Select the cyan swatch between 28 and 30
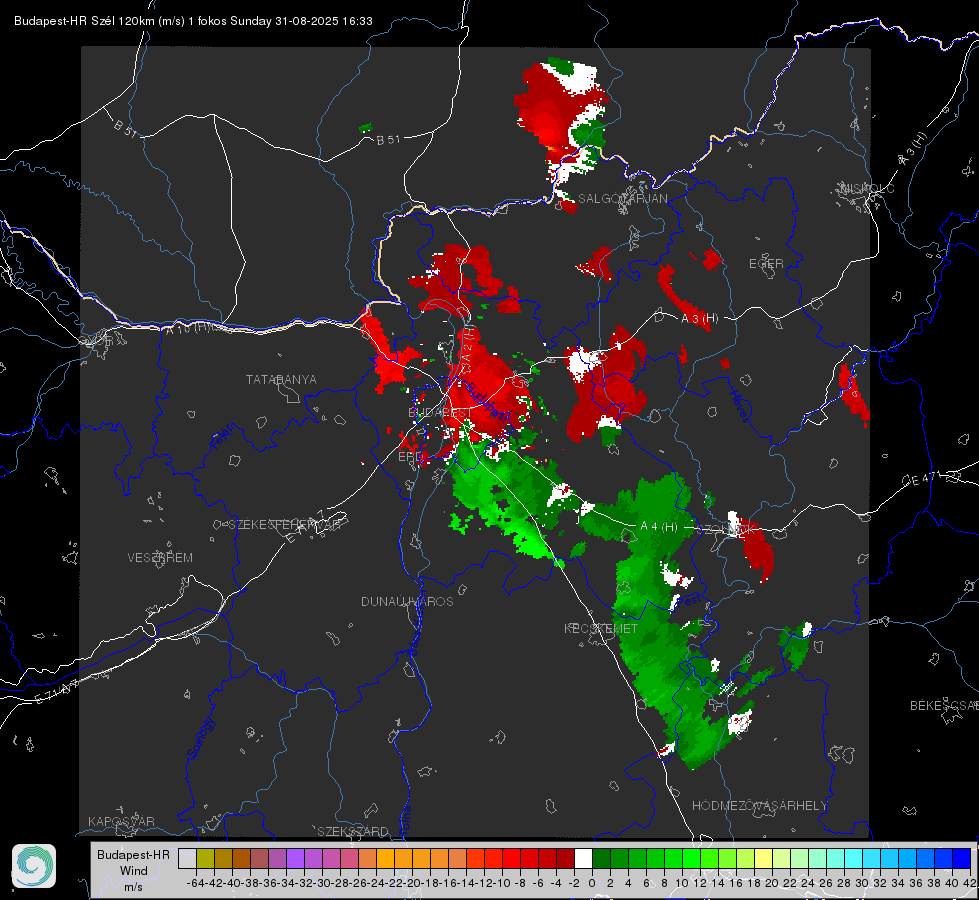The image size is (979, 900). point(854,859)
